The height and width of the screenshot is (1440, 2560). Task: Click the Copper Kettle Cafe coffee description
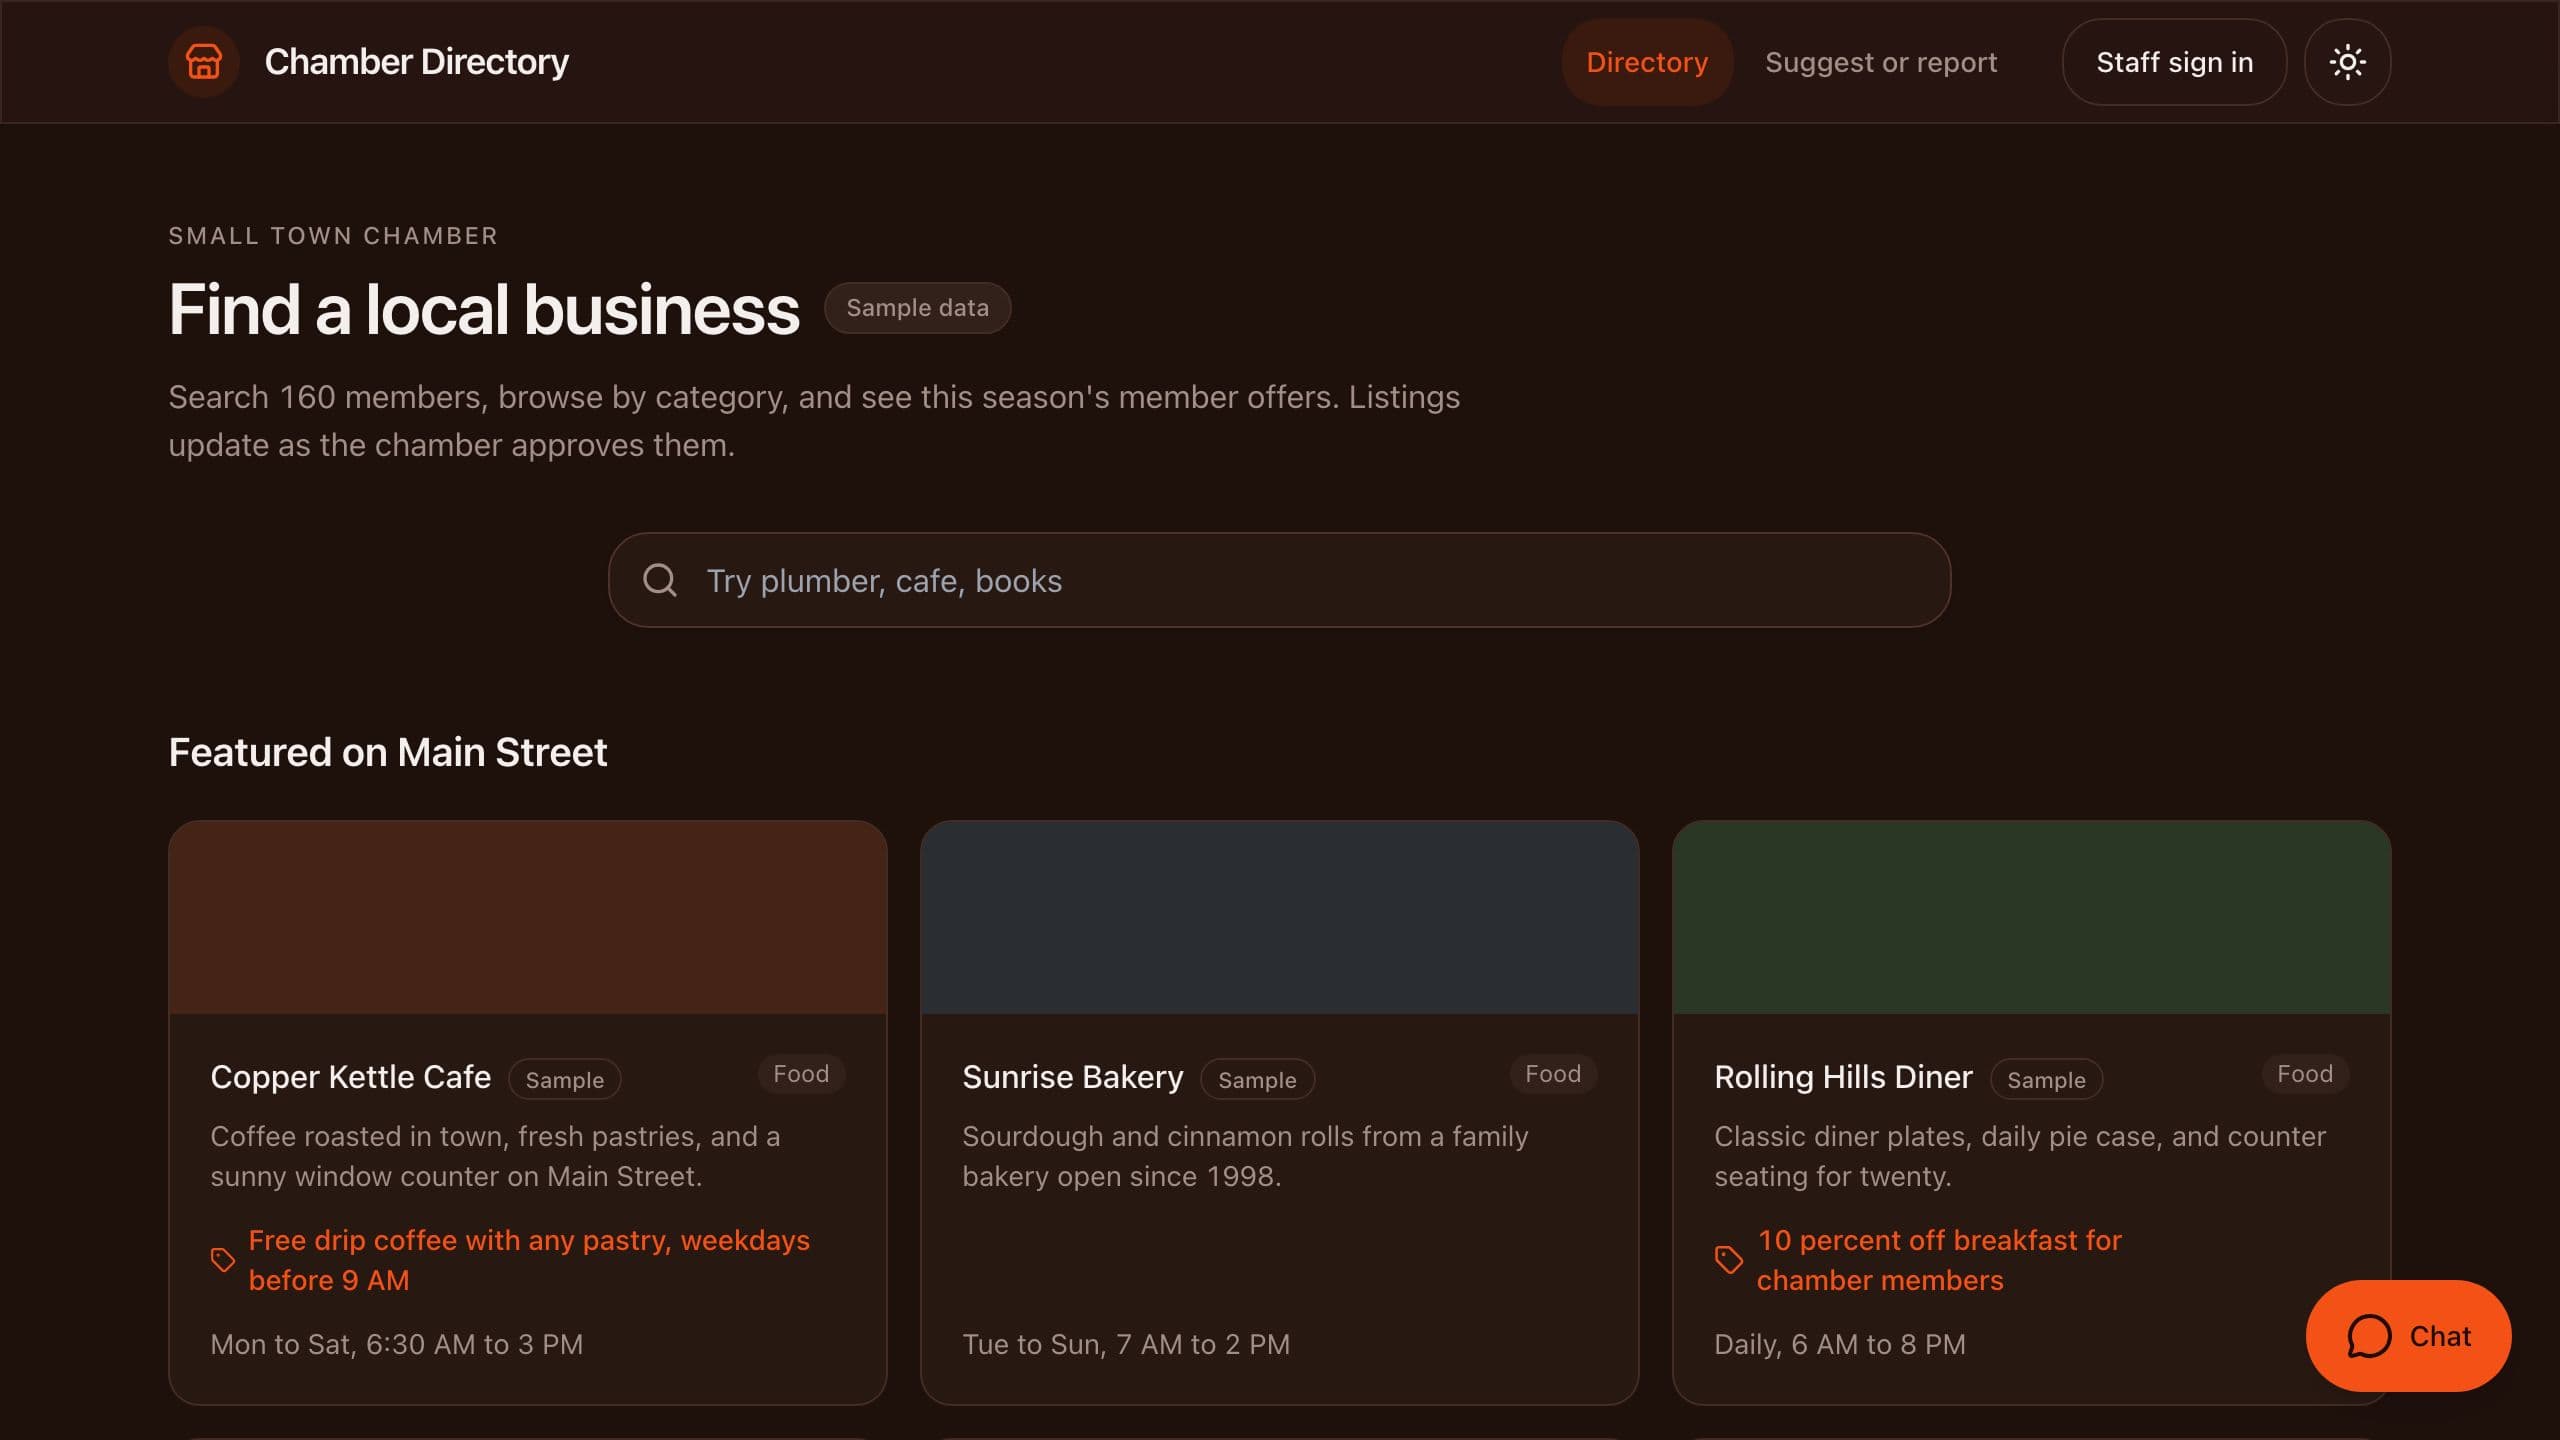[x=495, y=1156]
